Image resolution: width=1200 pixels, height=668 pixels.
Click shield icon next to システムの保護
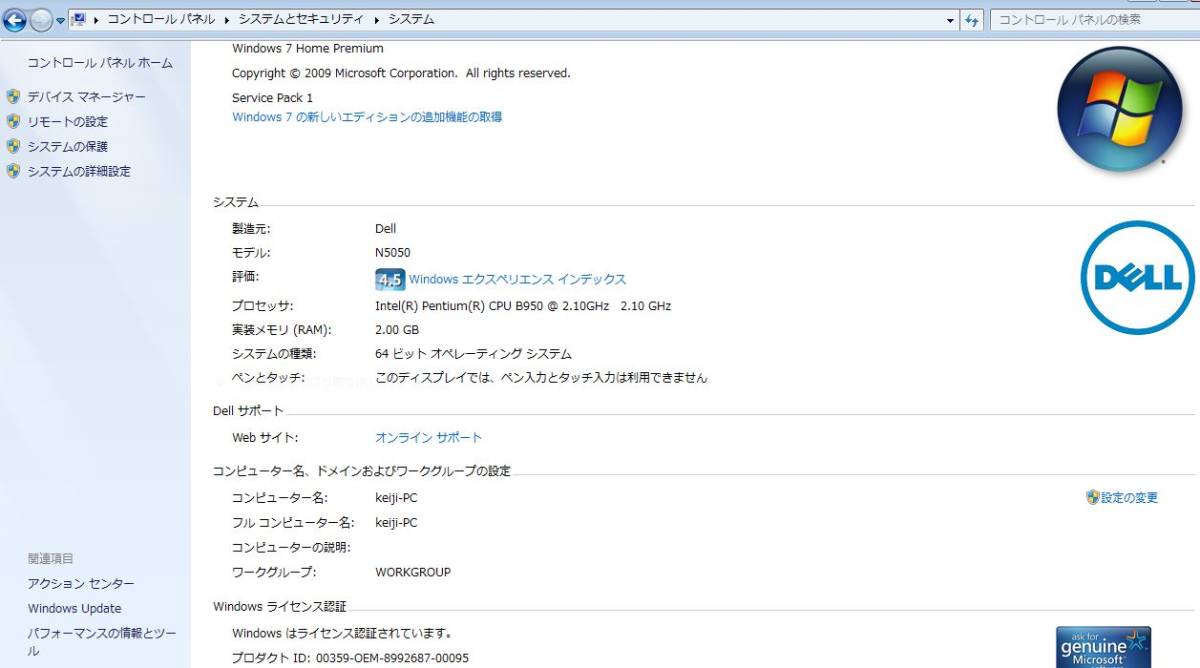(x=13, y=146)
